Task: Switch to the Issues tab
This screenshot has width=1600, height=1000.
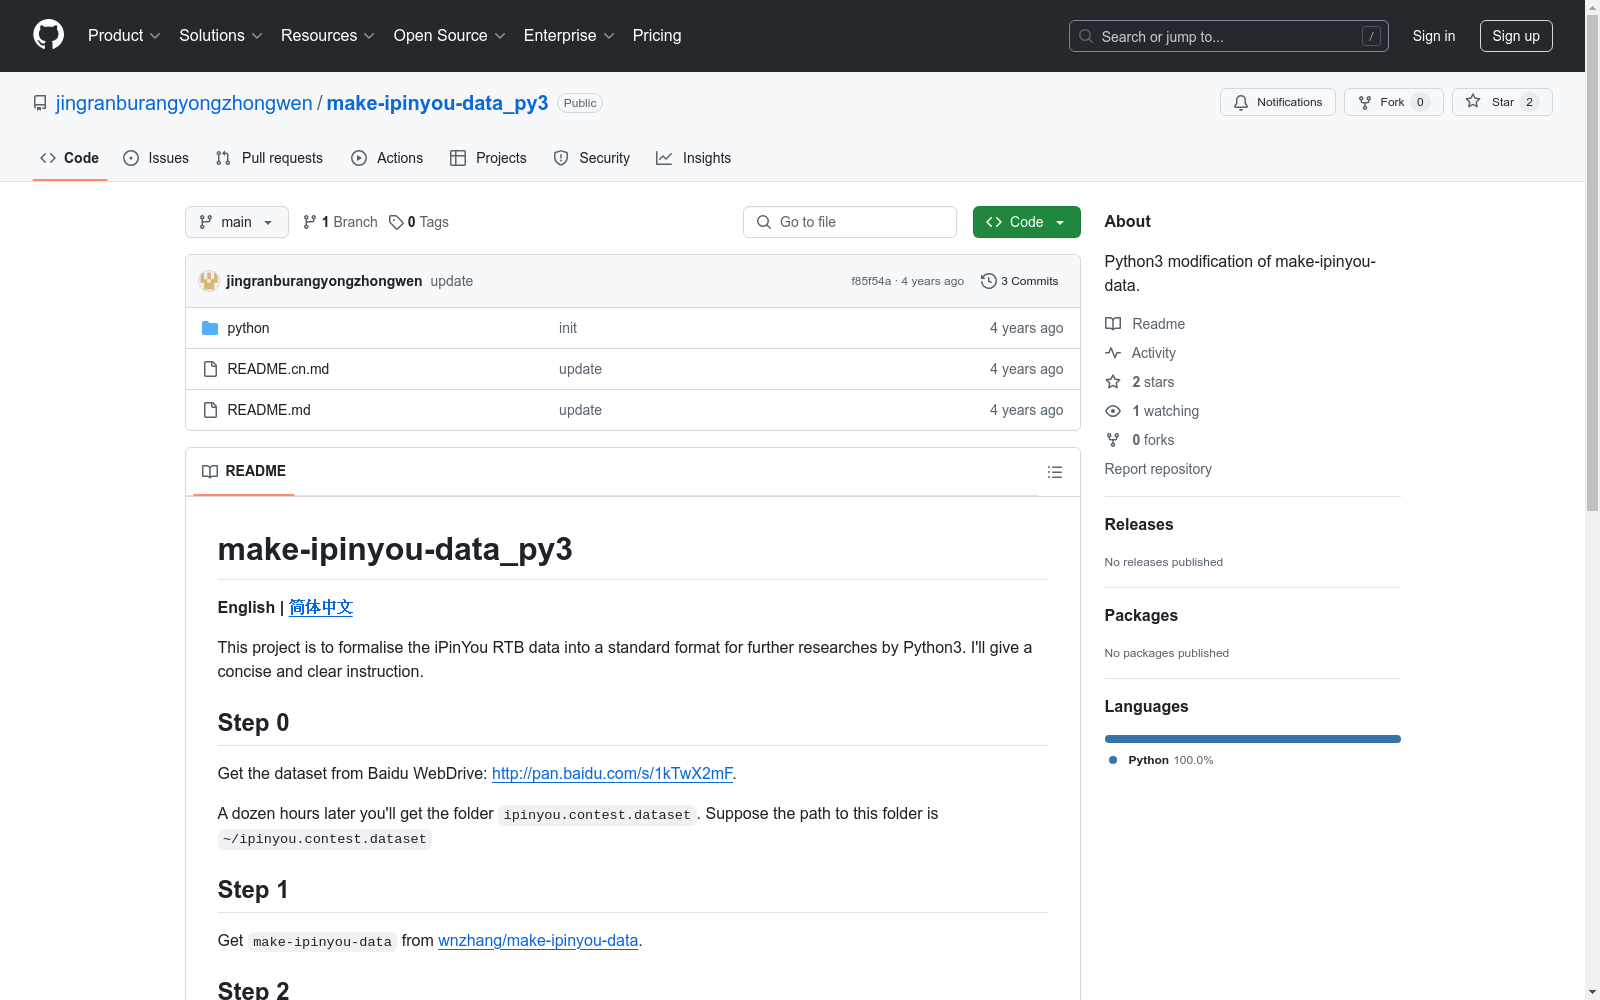Action: coord(156,158)
